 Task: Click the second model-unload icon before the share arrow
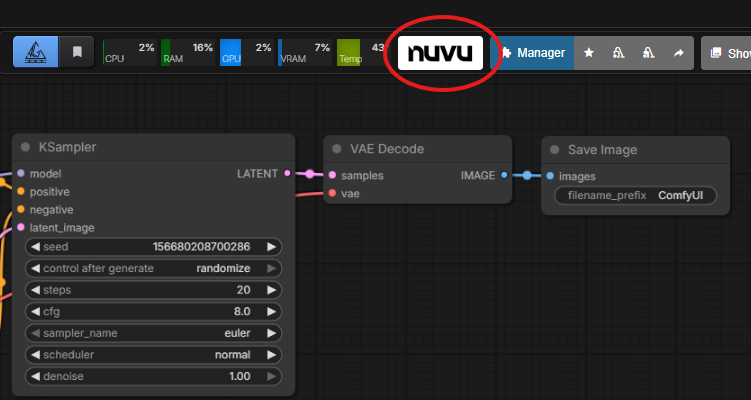coord(649,53)
